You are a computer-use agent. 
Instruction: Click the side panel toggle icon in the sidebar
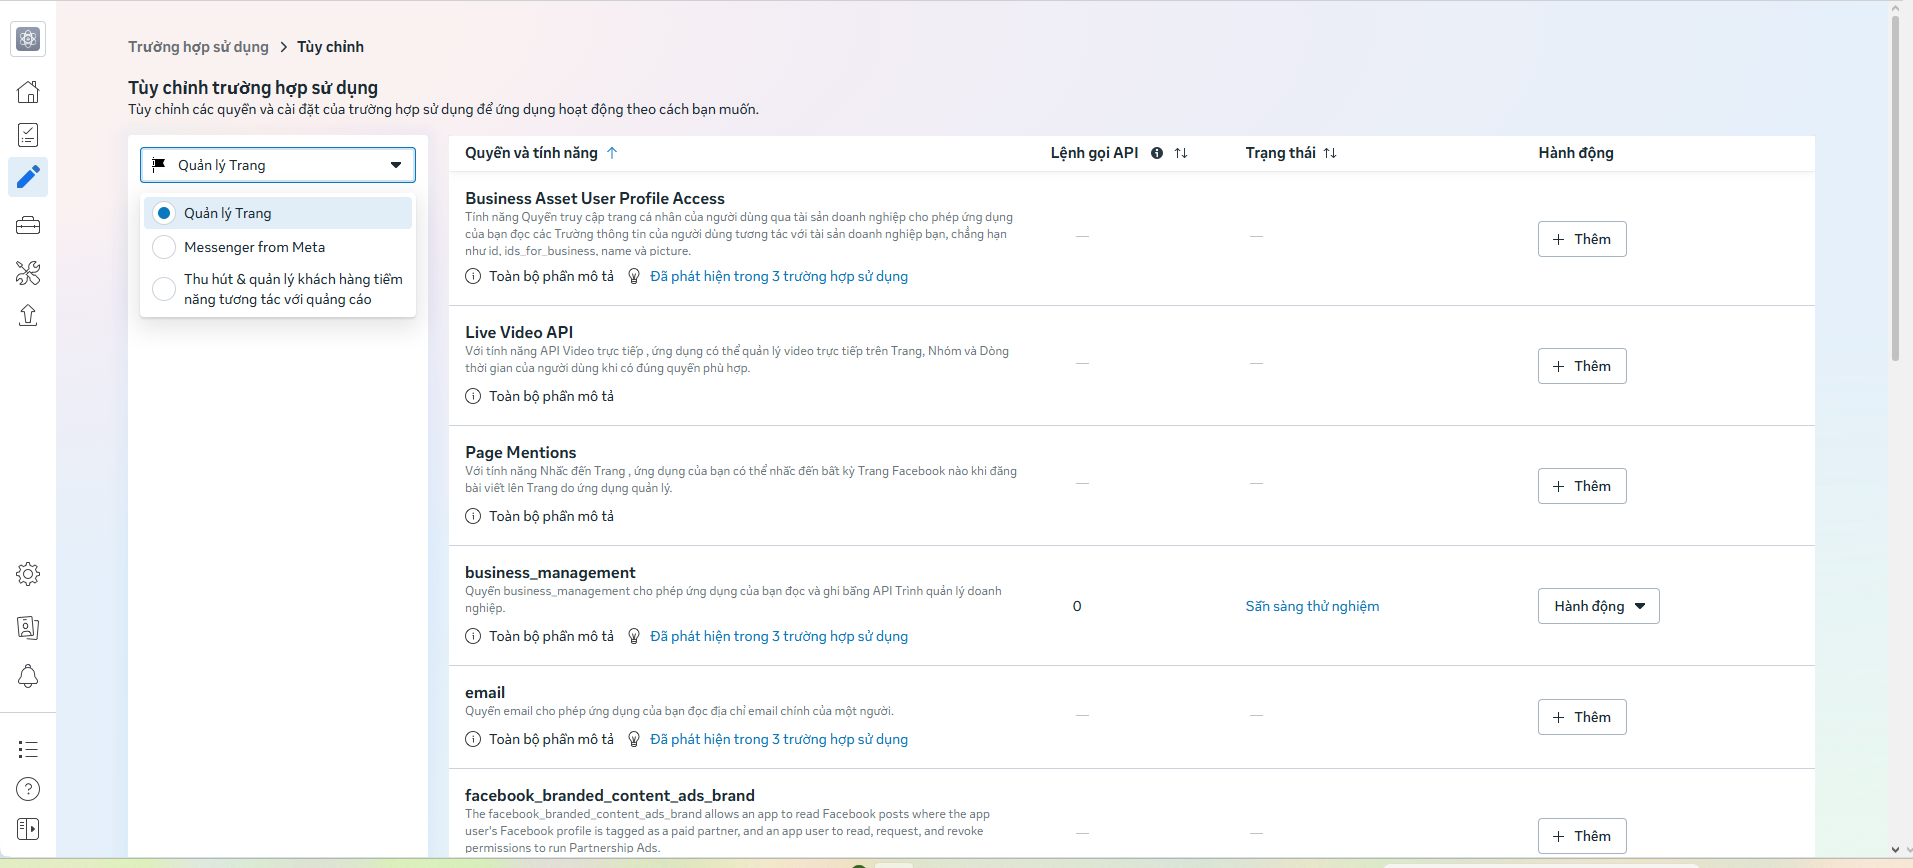pyautogui.click(x=28, y=829)
